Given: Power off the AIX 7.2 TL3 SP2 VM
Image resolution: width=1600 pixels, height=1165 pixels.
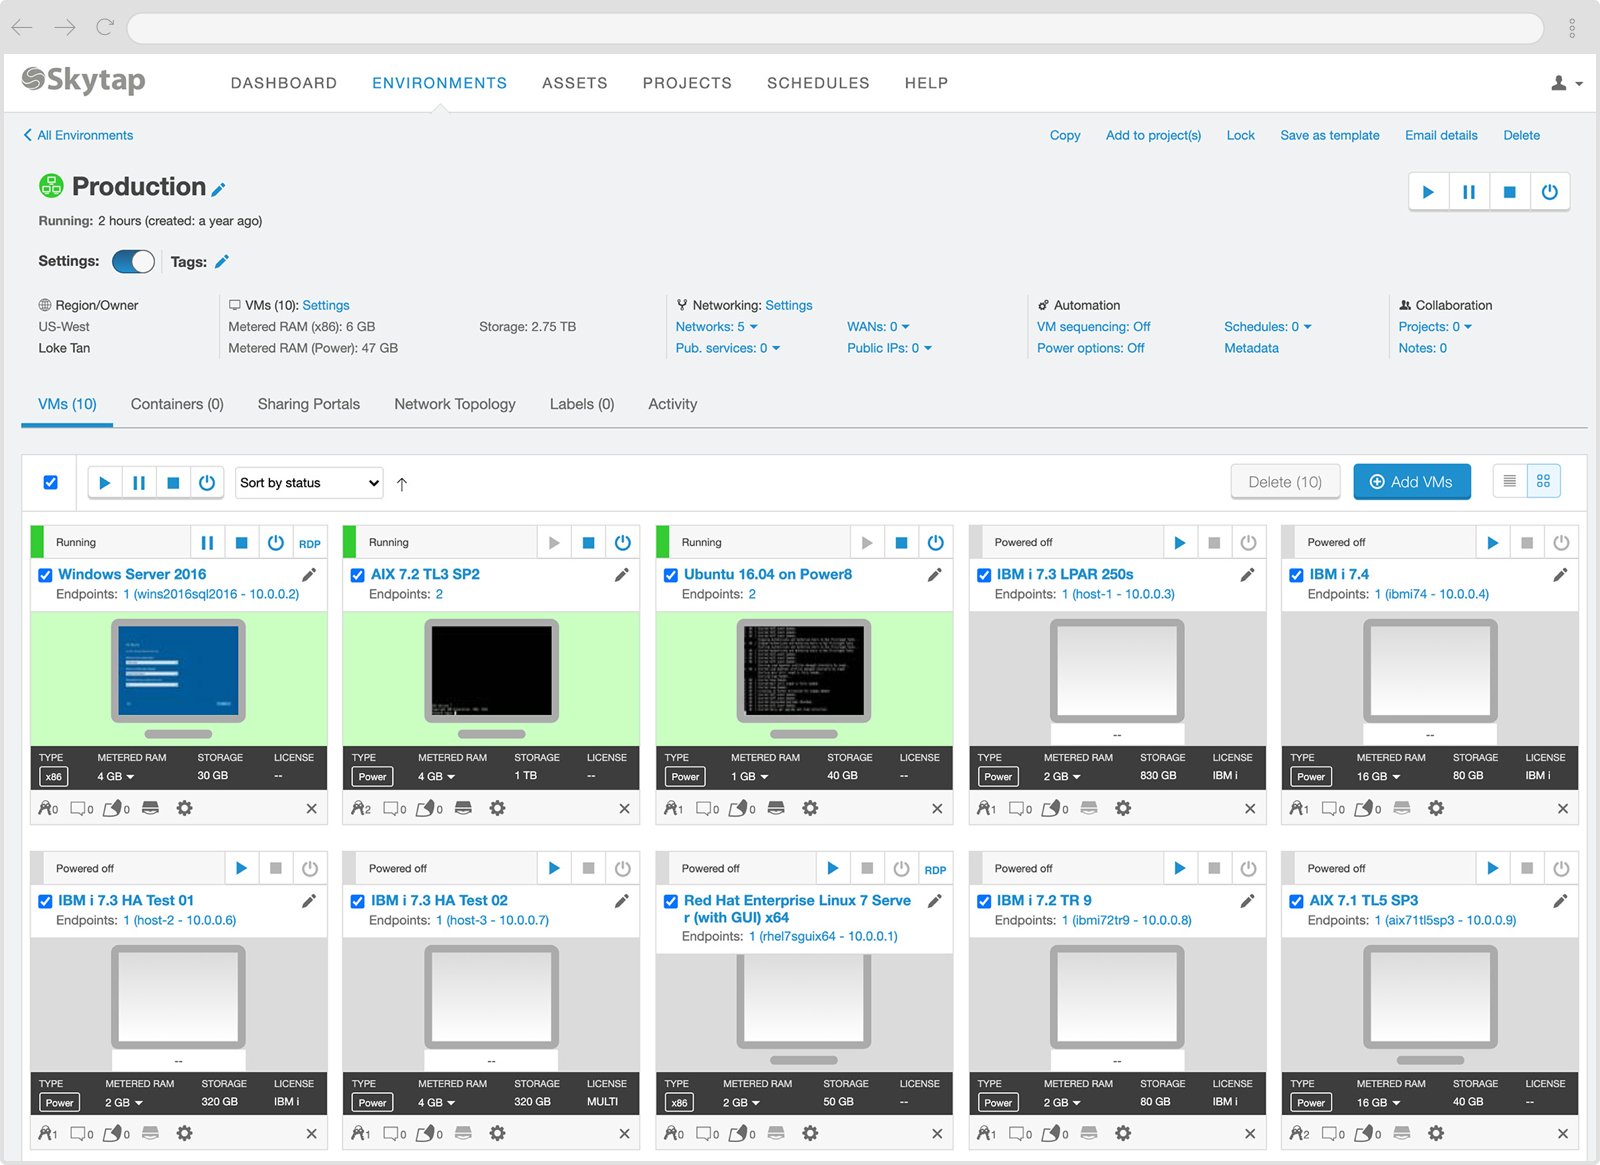Looking at the screenshot, I should pyautogui.click(x=622, y=543).
